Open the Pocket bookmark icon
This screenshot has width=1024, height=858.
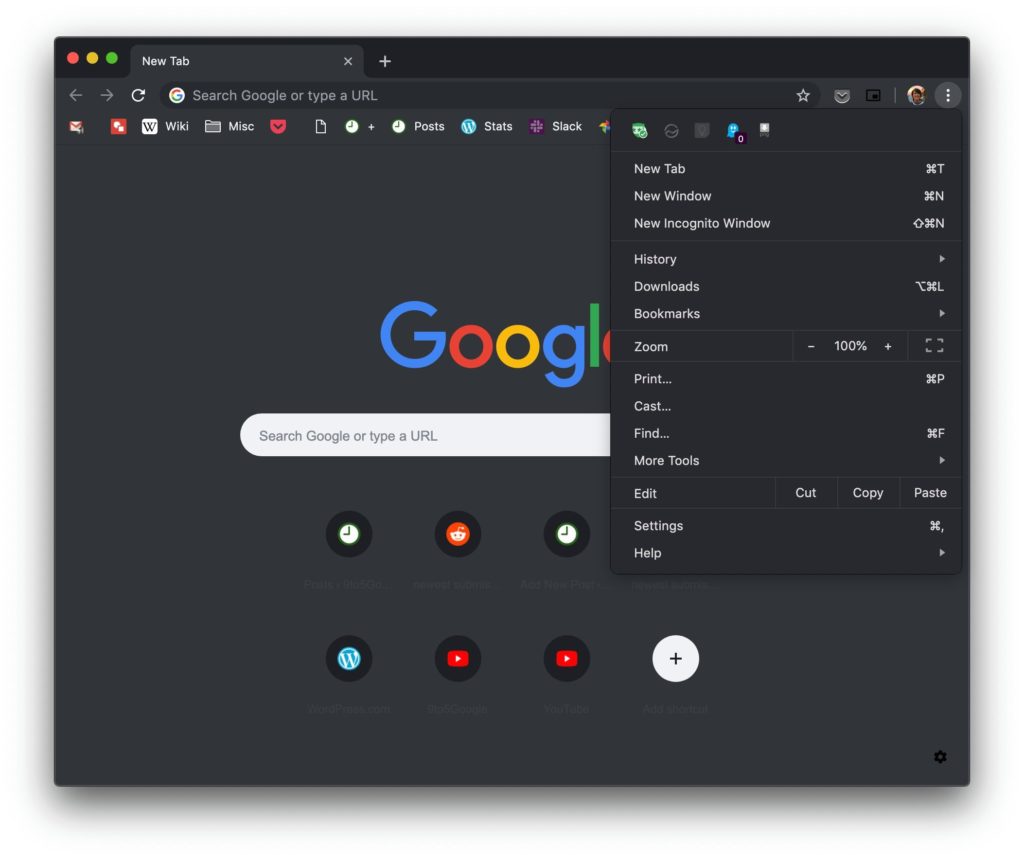[279, 126]
